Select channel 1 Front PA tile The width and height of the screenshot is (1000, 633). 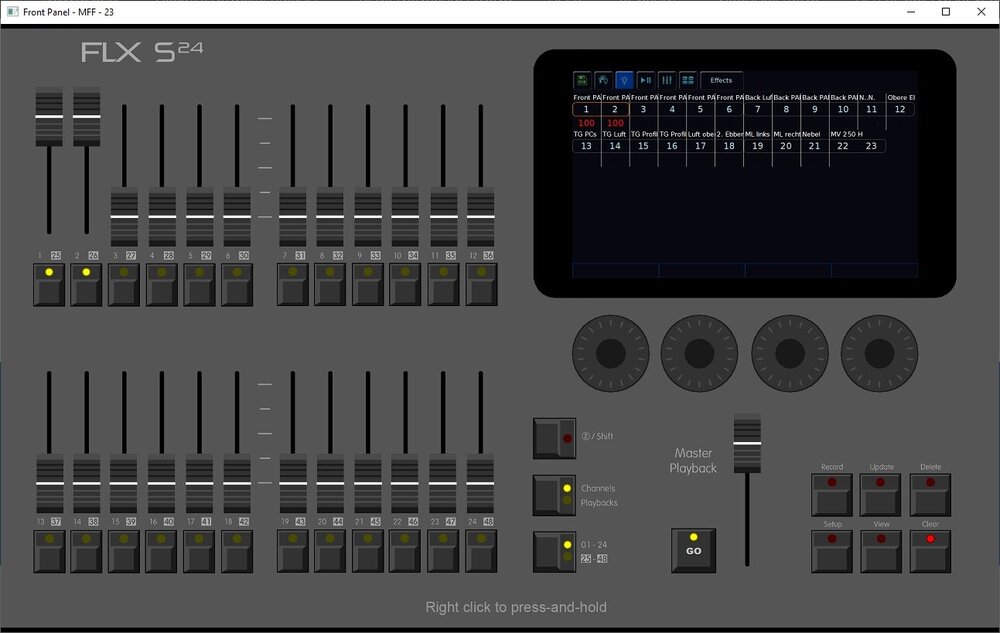[x=586, y=109]
